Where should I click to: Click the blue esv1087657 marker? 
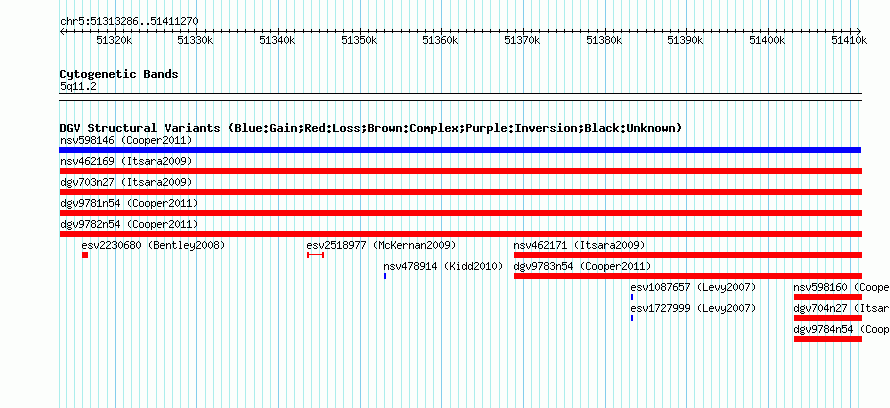[x=632, y=297]
